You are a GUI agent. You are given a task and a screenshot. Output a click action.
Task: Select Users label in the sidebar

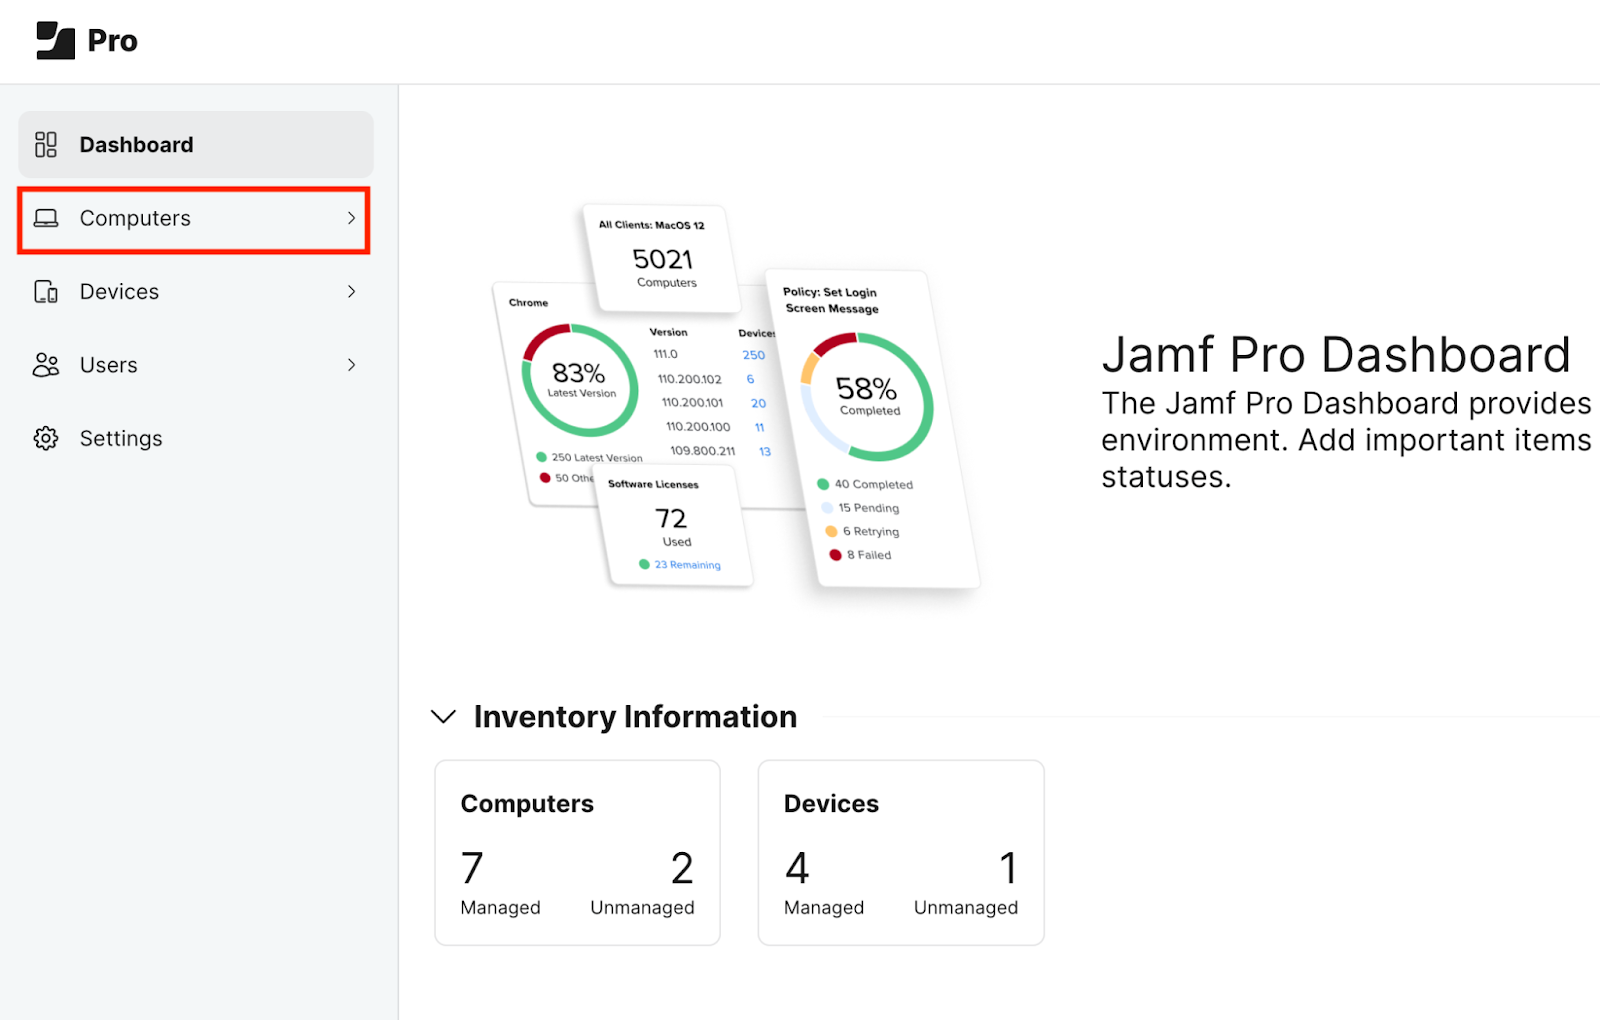(109, 365)
